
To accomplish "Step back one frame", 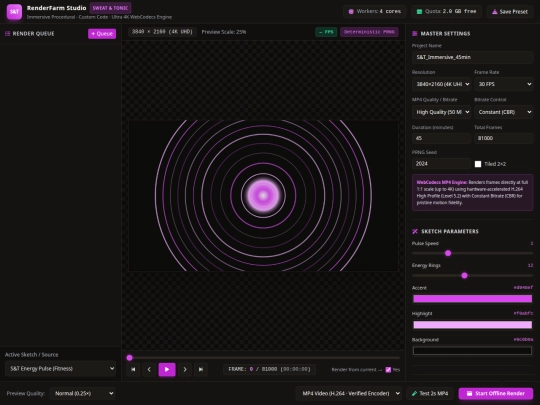I will tap(149, 370).
